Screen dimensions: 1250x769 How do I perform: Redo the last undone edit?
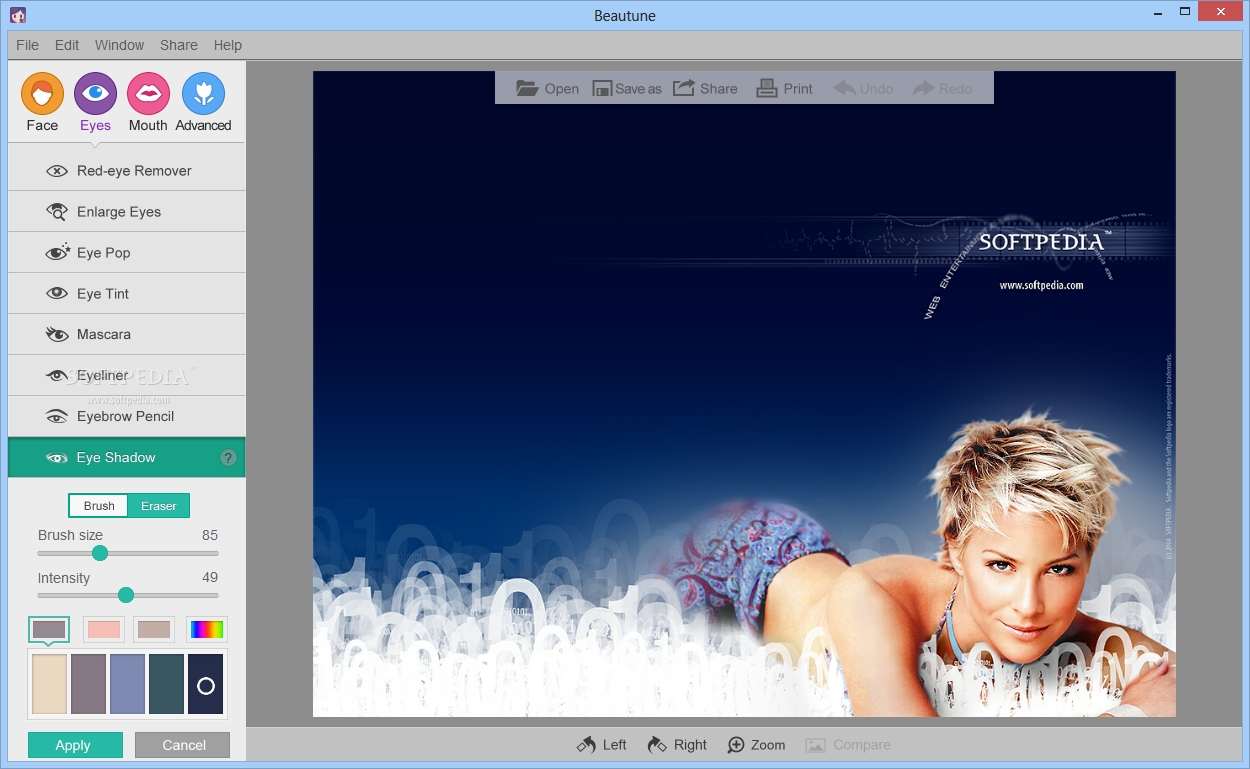point(942,89)
